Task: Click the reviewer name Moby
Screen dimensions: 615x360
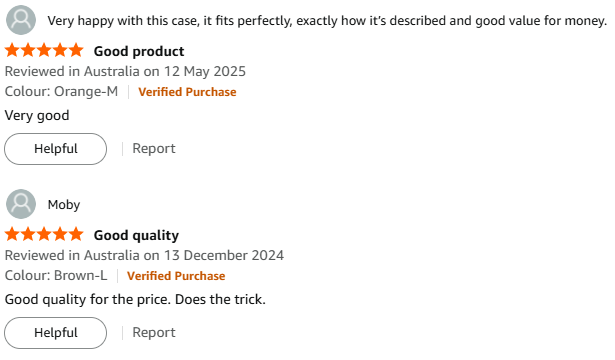Action: click(x=64, y=204)
